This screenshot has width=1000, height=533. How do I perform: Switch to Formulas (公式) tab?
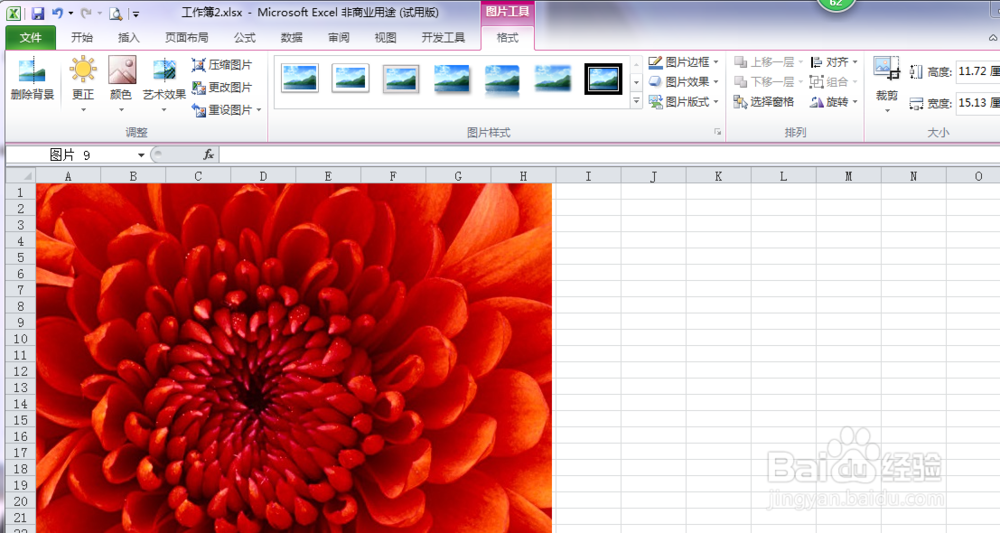(x=244, y=38)
